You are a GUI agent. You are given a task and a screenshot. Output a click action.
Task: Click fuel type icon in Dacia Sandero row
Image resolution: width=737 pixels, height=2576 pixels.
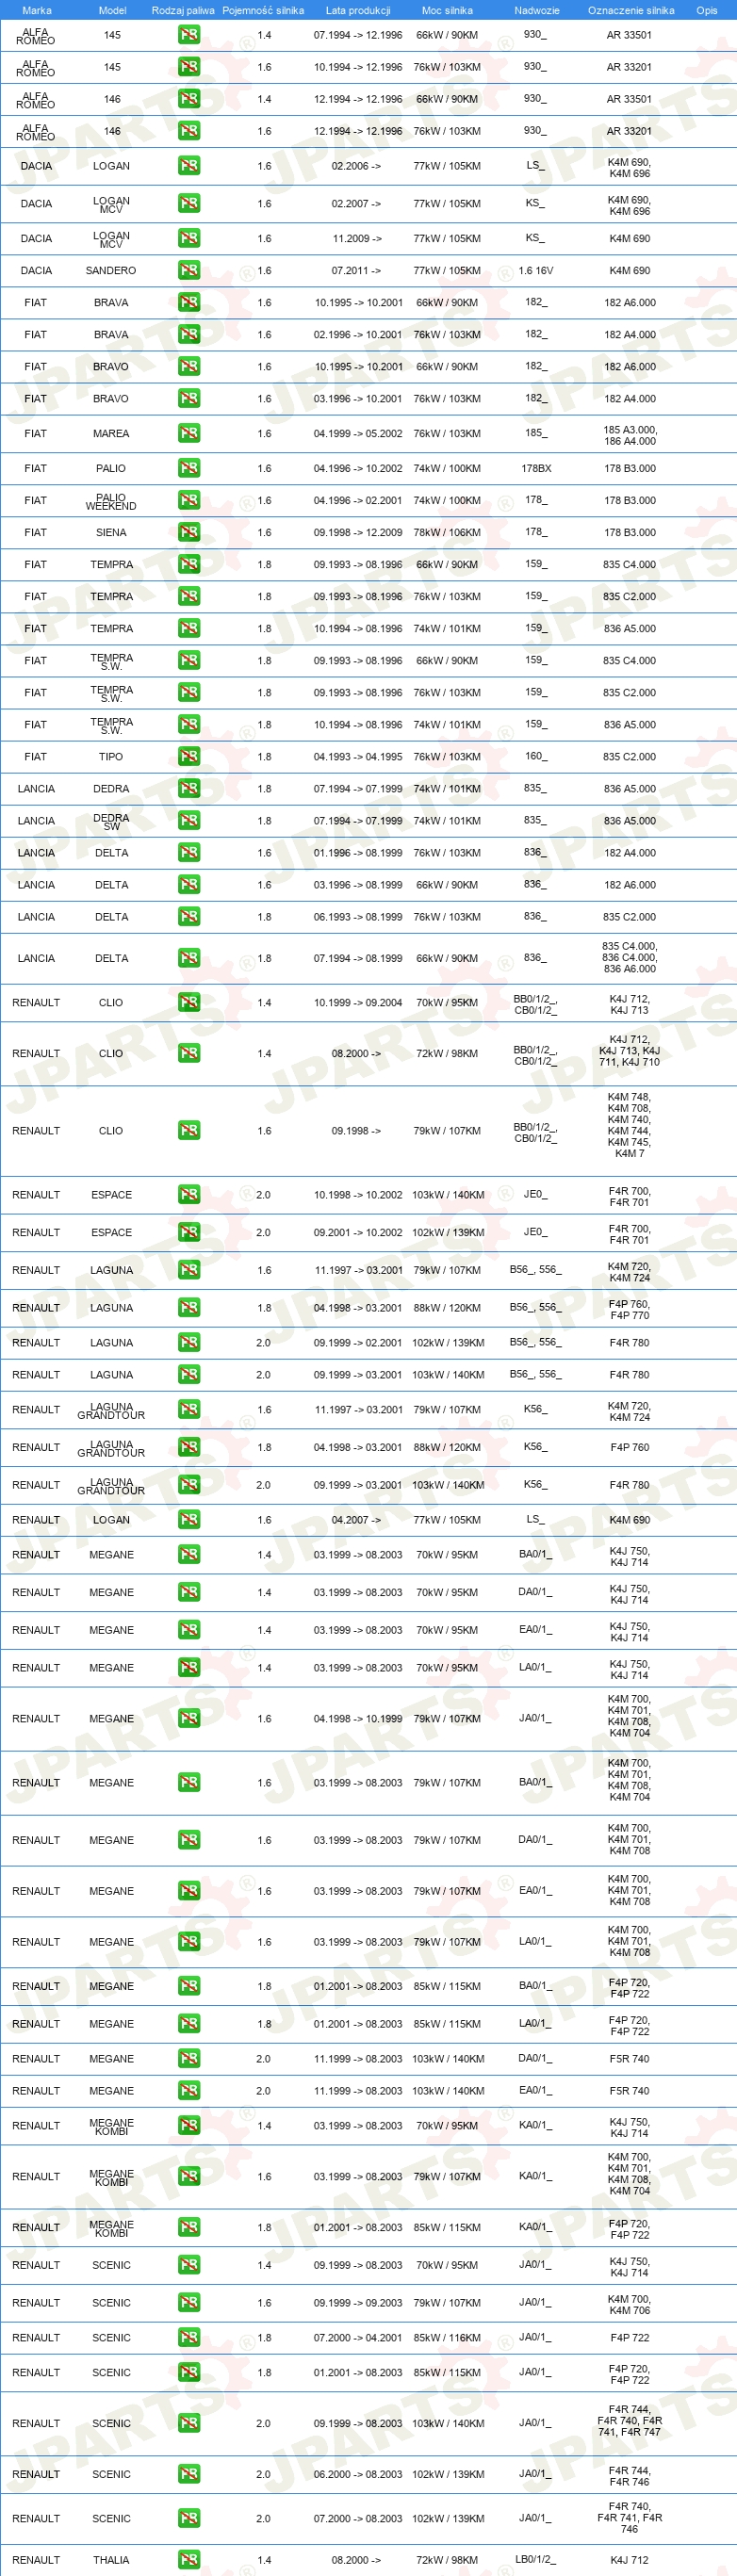coord(189,270)
